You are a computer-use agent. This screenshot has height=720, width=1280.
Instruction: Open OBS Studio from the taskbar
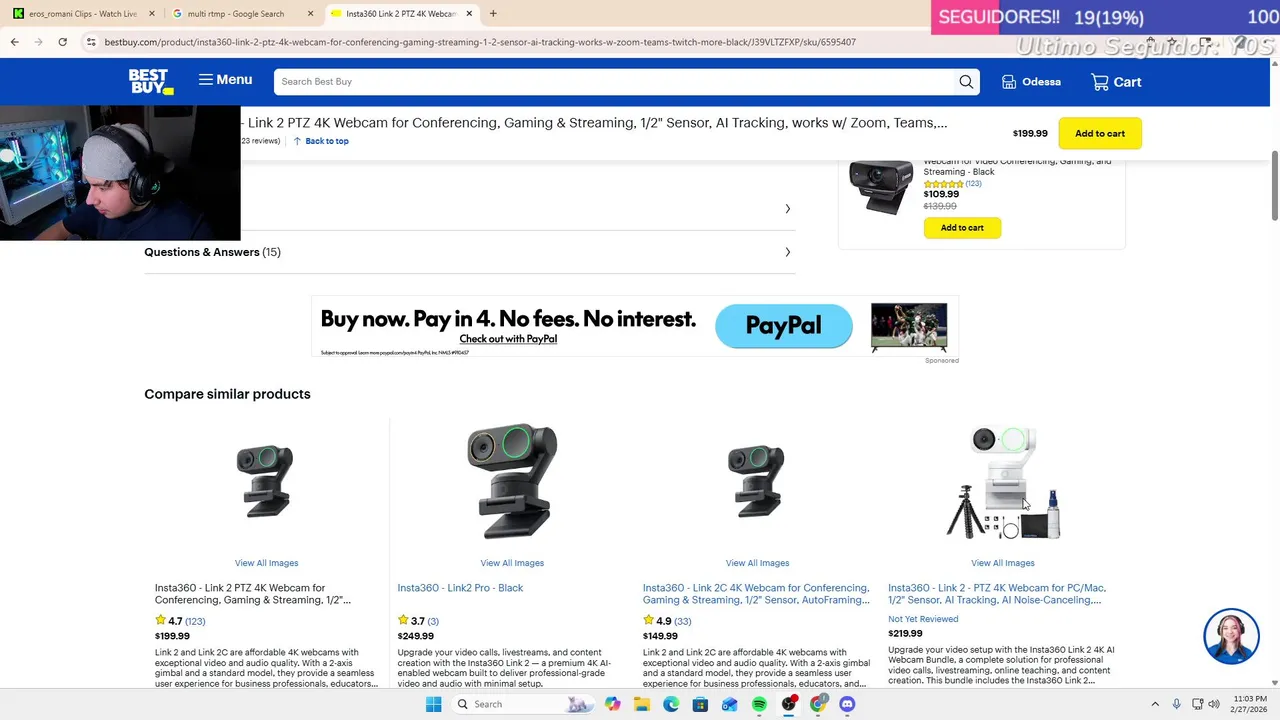point(789,704)
